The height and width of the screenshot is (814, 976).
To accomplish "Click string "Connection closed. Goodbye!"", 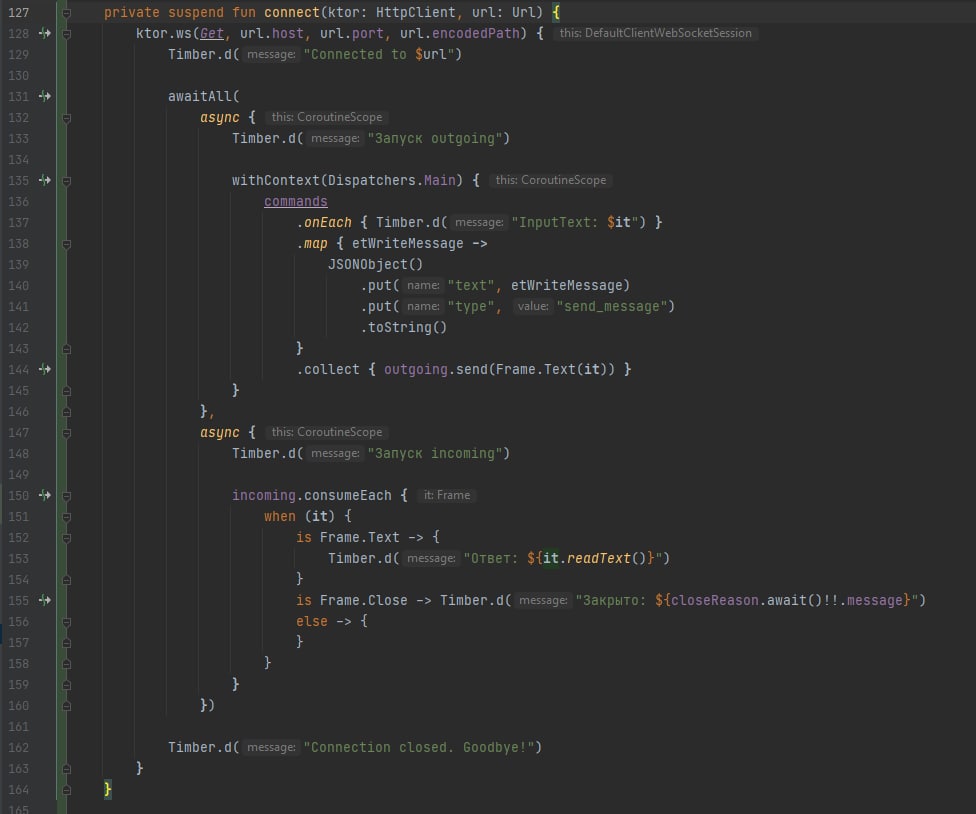I will tap(419, 747).
